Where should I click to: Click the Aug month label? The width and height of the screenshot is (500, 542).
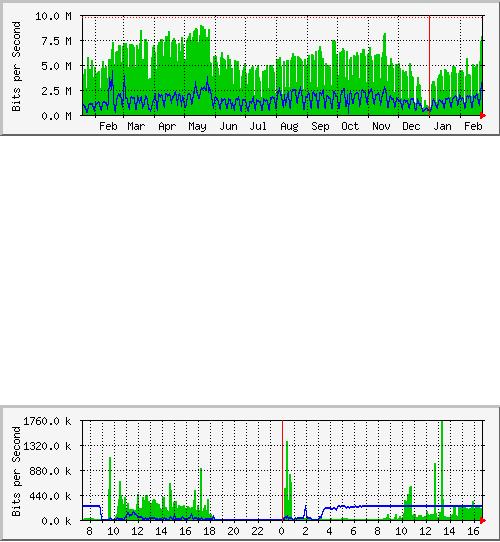click(289, 127)
